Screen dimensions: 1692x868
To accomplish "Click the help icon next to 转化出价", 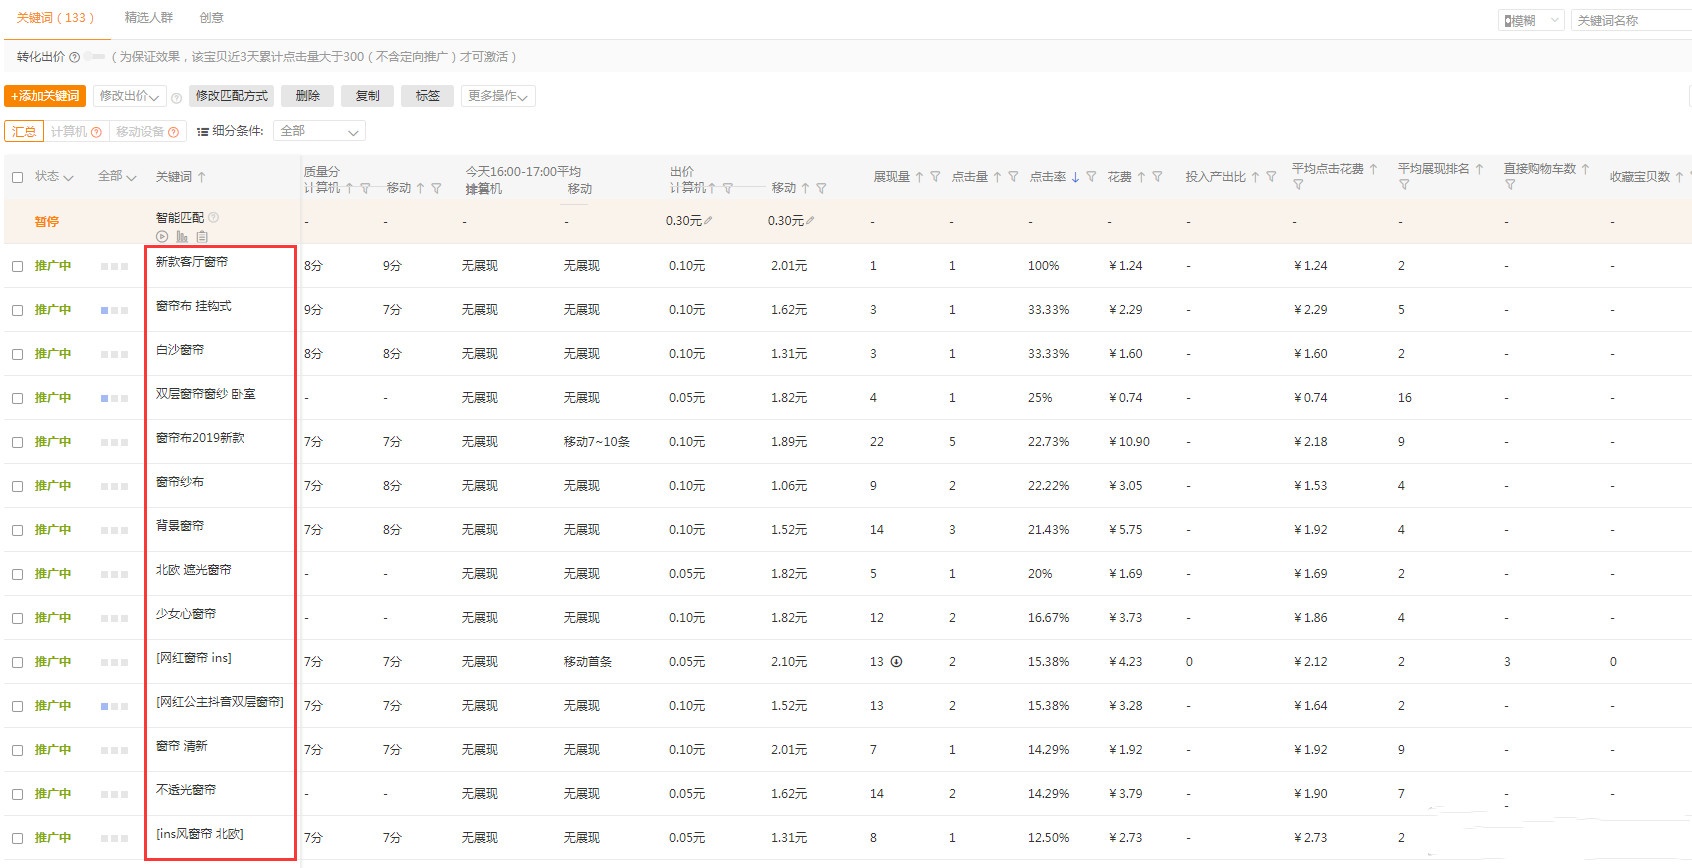I will (74, 57).
